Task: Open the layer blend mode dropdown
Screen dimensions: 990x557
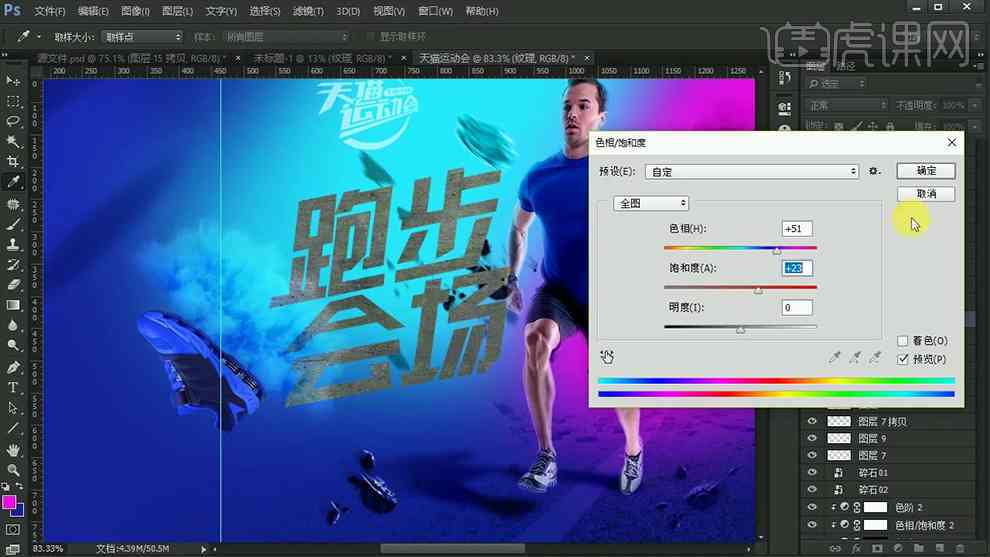Action: tap(846, 105)
